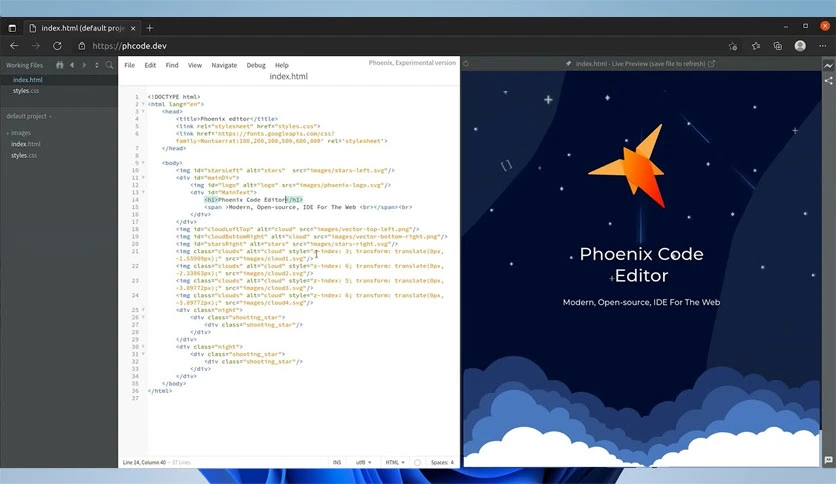Image resolution: width=836 pixels, height=484 pixels.
Task: Open the feedback chat icon at bottom right
Action: click(x=828, y=459)
